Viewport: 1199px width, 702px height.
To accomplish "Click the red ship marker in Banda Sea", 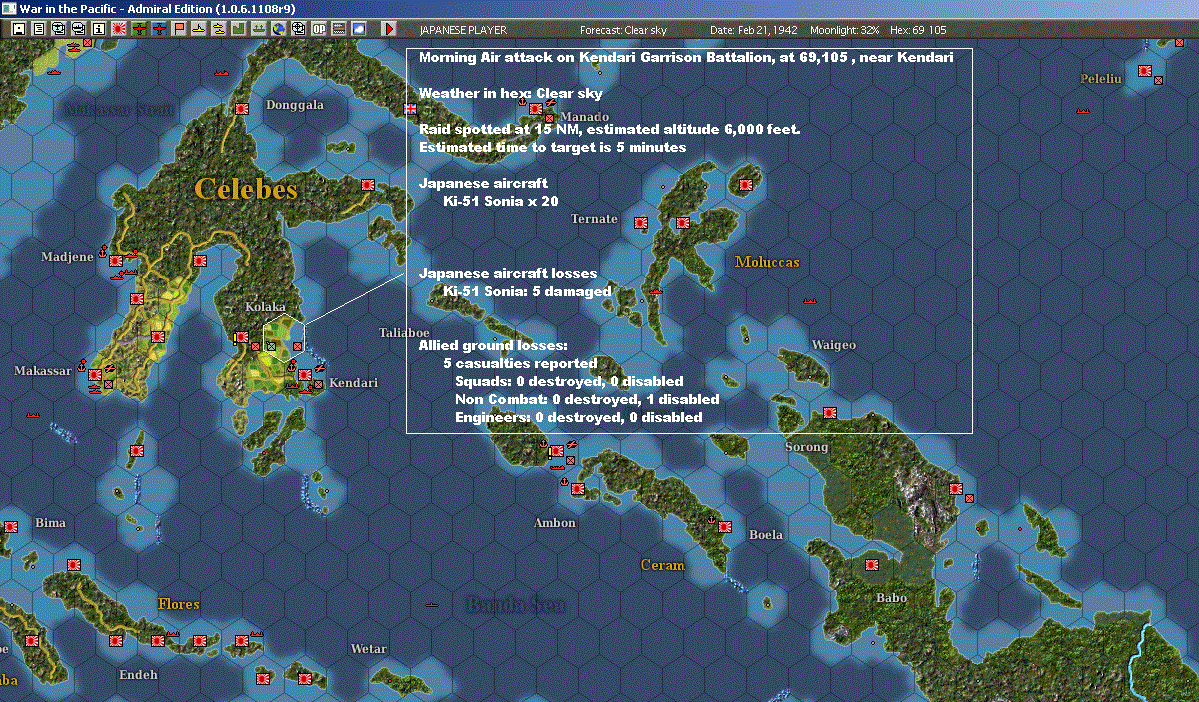I will point(432,605).
